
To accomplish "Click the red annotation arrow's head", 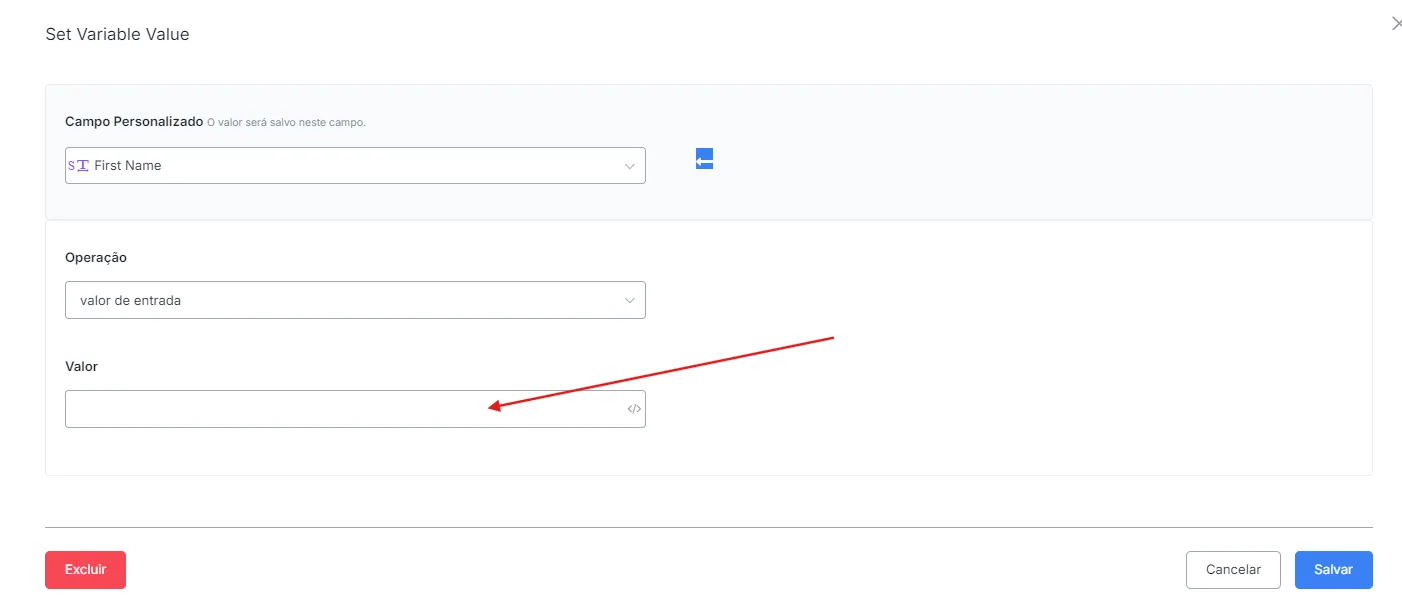I will coord(494,405).
